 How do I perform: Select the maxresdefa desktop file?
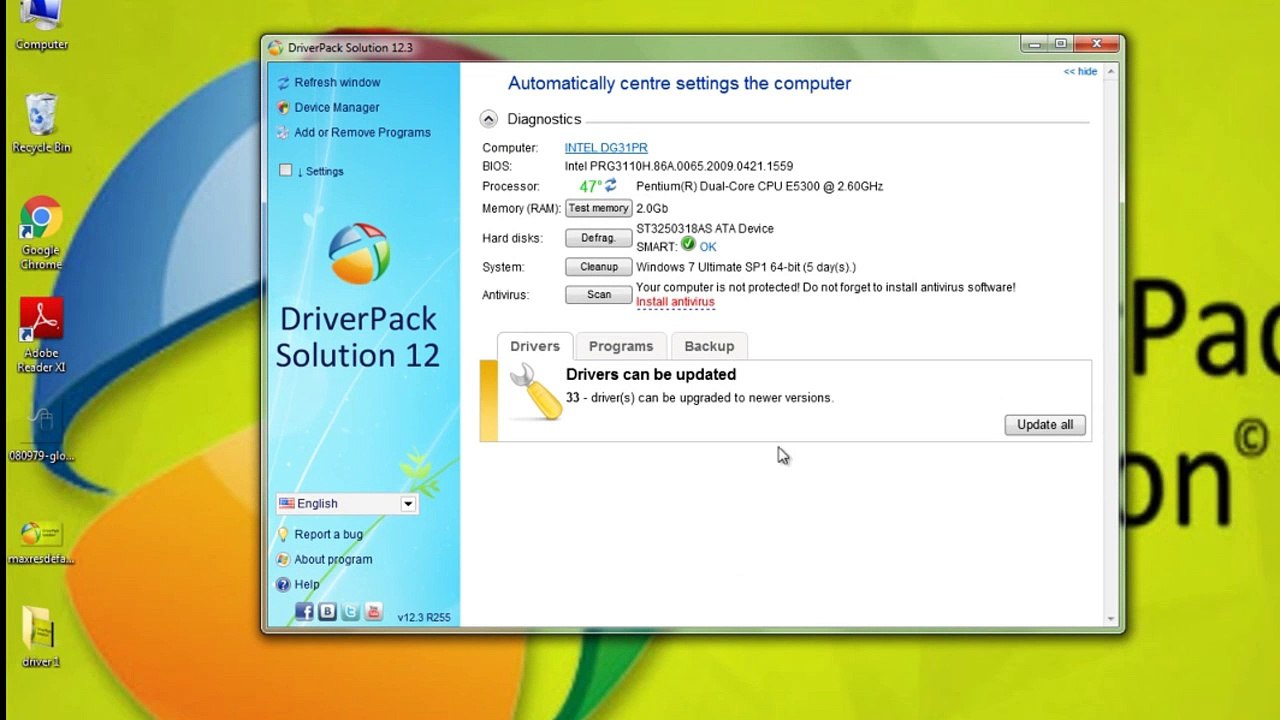coord(41,542)
